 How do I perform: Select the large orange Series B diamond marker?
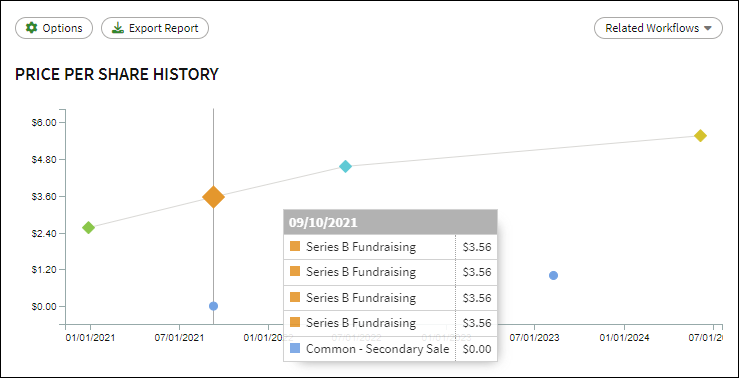pos(213,197)
